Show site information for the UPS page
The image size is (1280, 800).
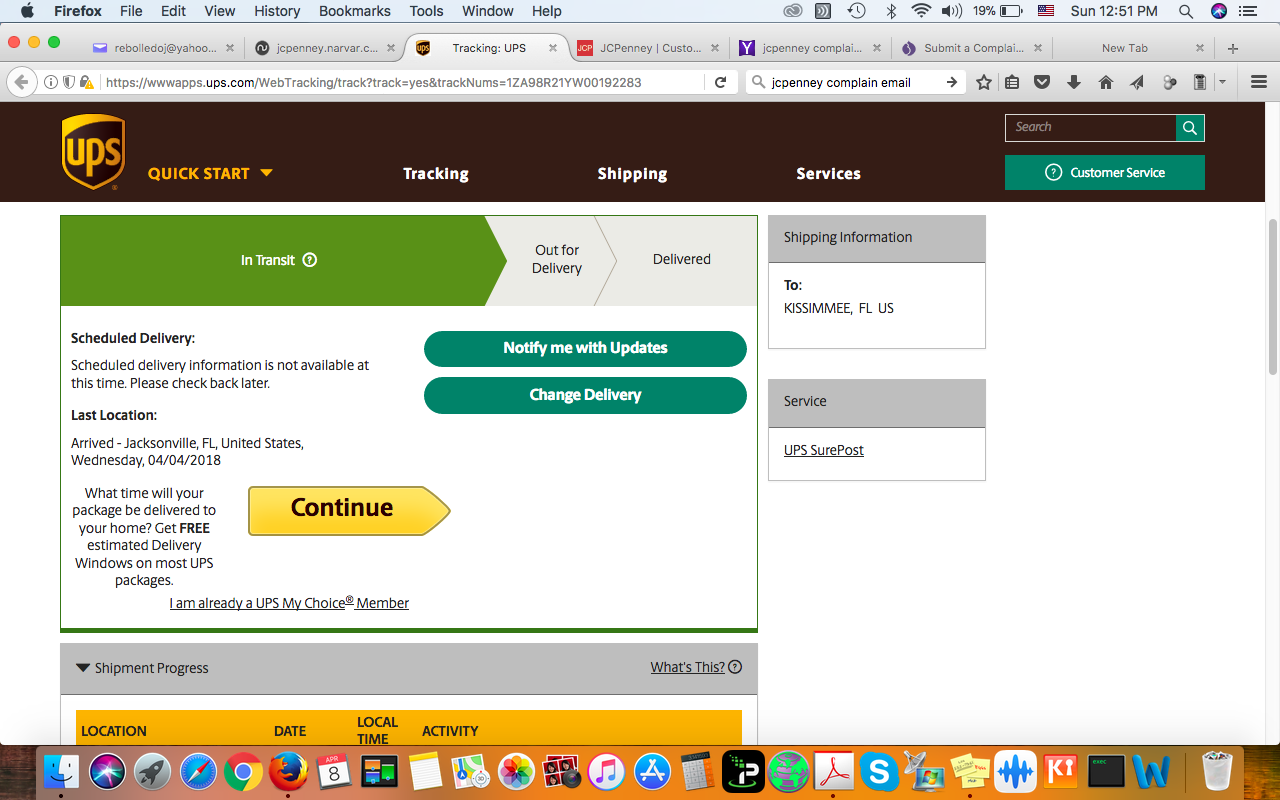pyautogui.click(x=50, y=82)
